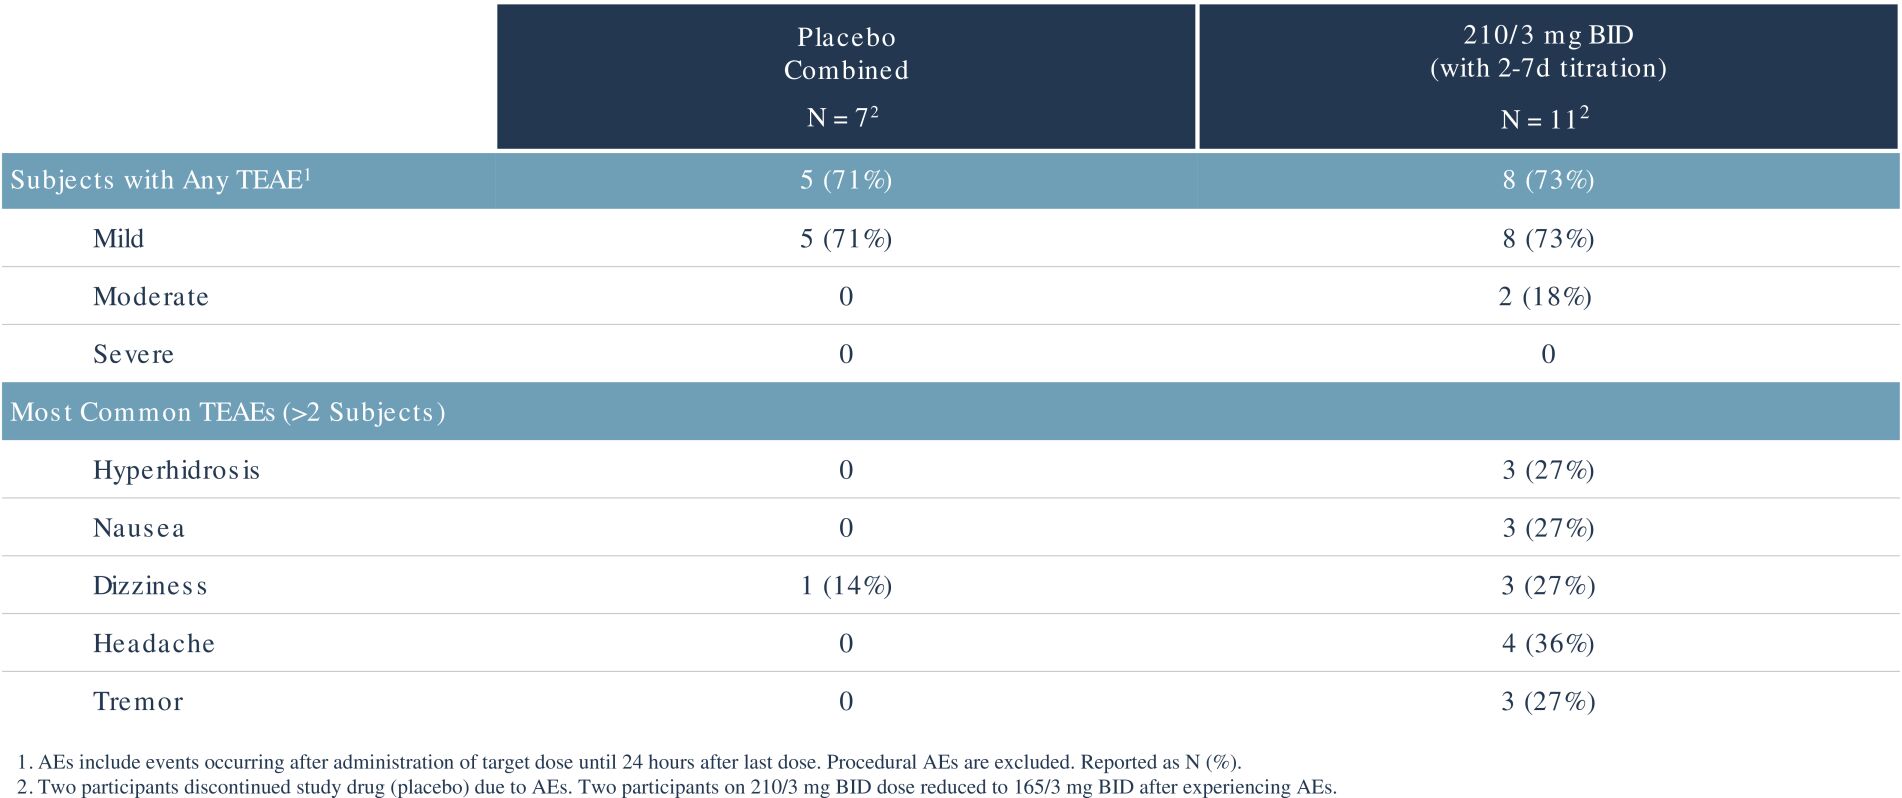Screen dimensions: 1902x798
Task: Select the Severe row label
Action: click(133, 355)
